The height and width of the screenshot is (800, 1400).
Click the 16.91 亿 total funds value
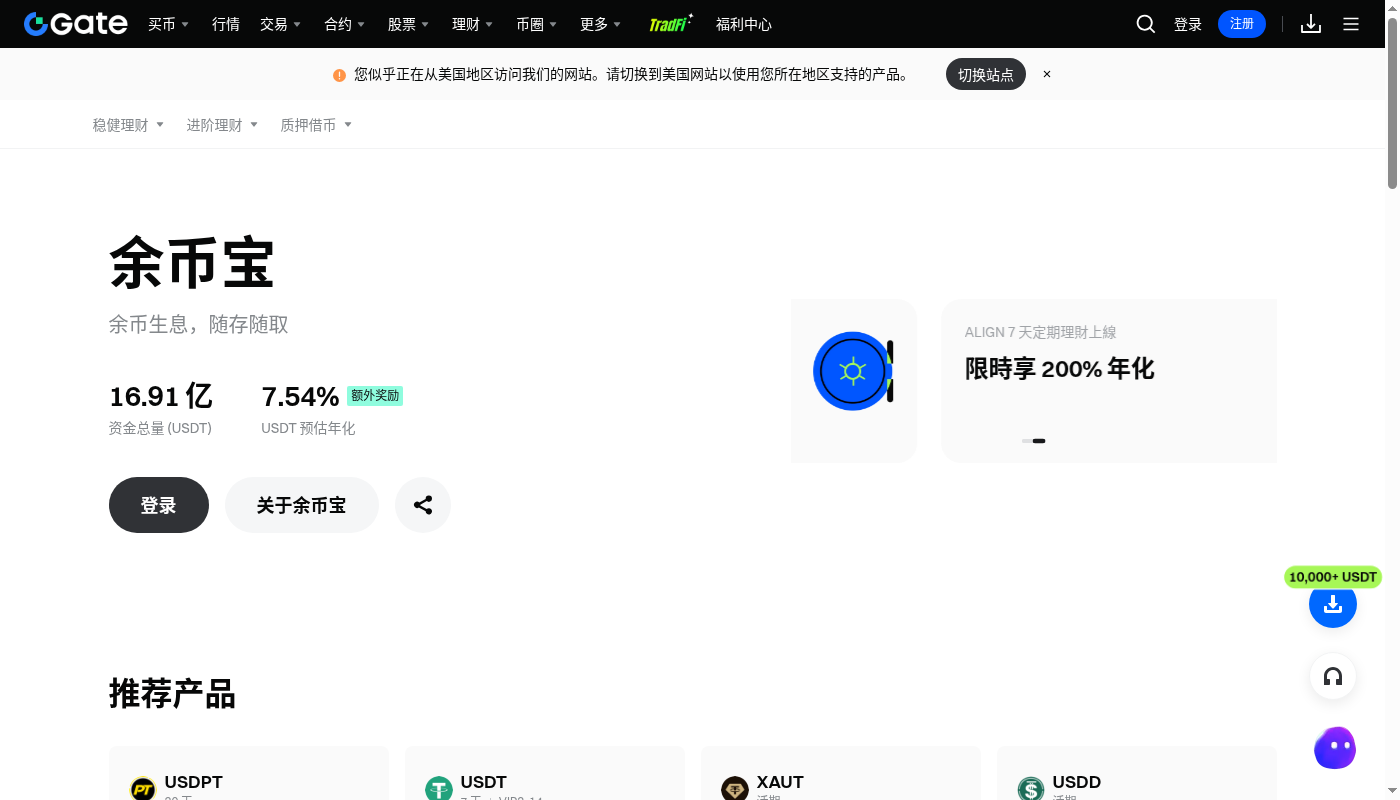coord(161,396)
